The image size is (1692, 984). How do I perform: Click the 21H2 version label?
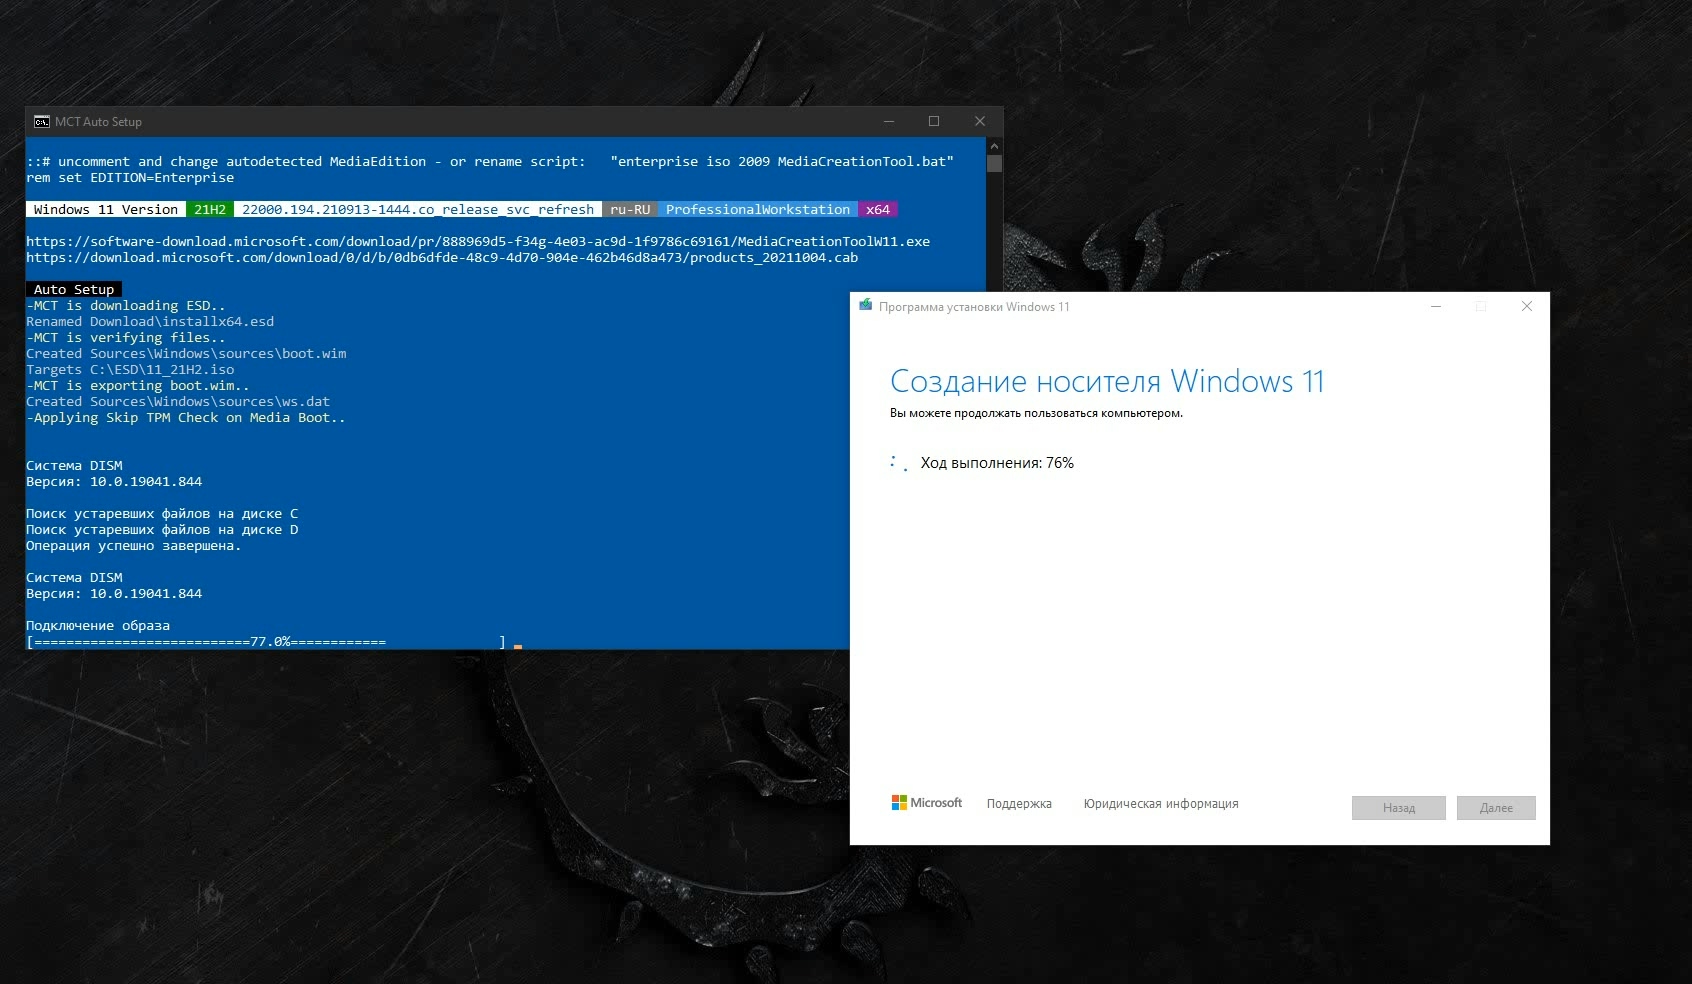[x=210, y=210]
